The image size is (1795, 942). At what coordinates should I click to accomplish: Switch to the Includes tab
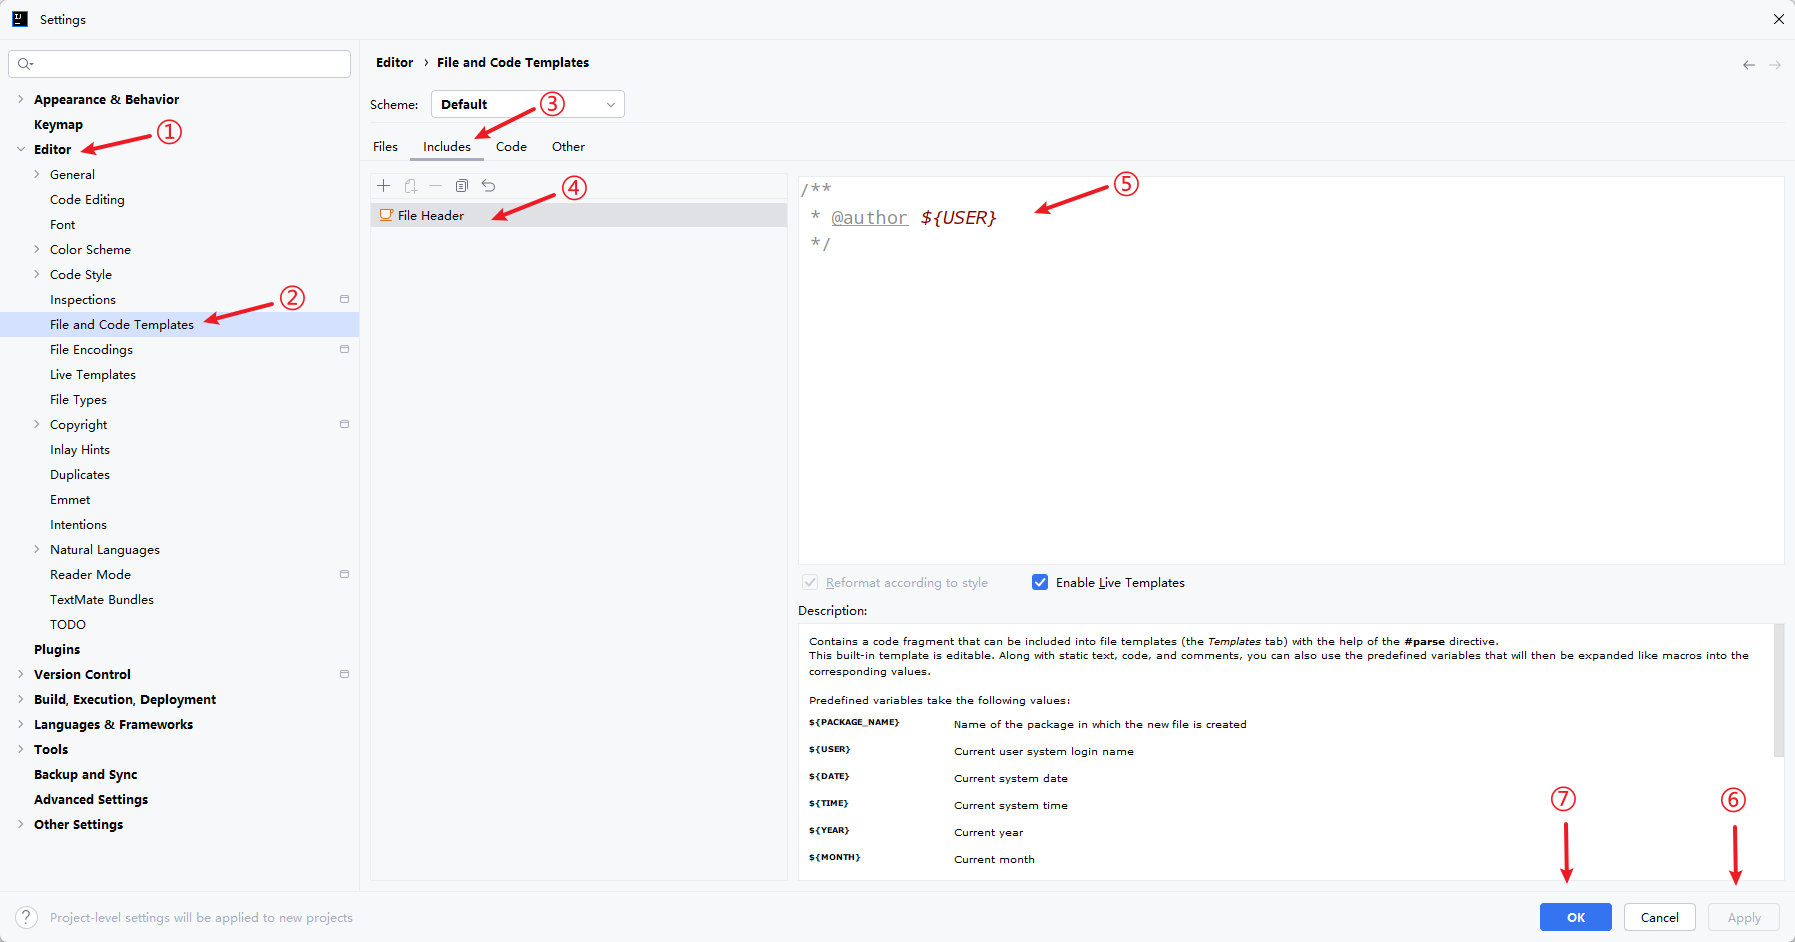coord(446,146)
